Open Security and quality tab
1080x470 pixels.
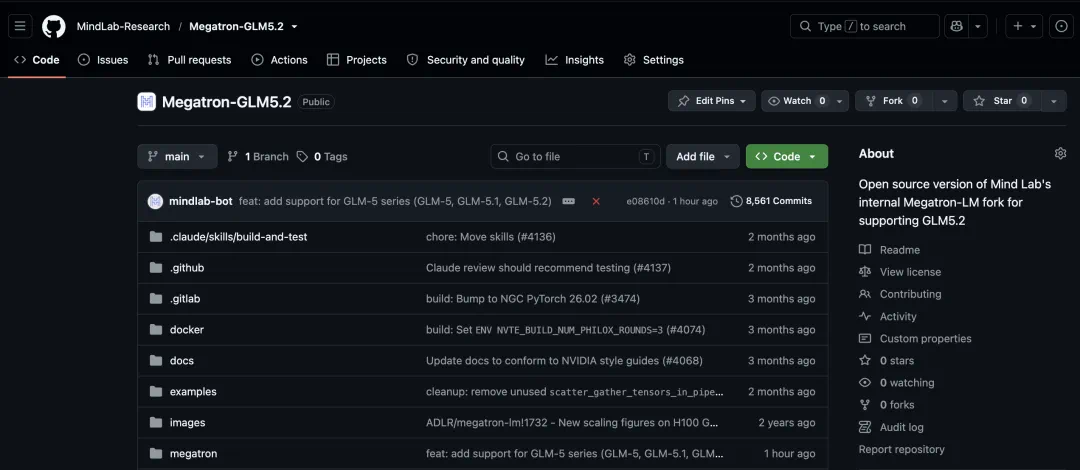(466, 60)
